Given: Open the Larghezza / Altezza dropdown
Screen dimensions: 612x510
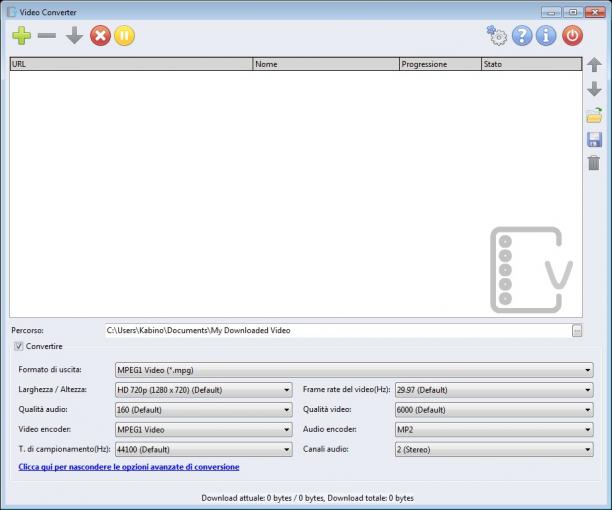Looking at the screenshot, I should pos(203,390).
